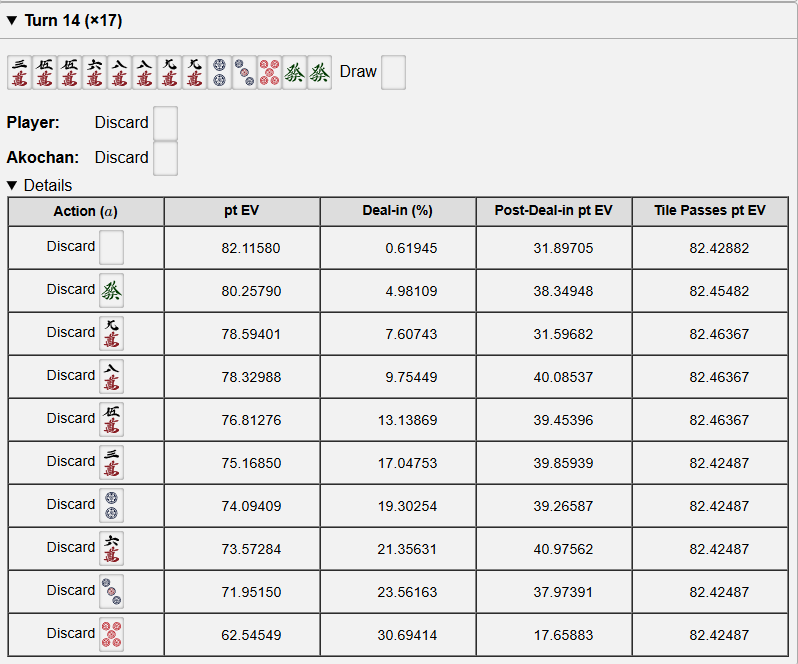Screen dimensions: 798x664
Task: Click blank tile in the 82.11580 table row
Action: pyautogui.click(x=111, y=248)
